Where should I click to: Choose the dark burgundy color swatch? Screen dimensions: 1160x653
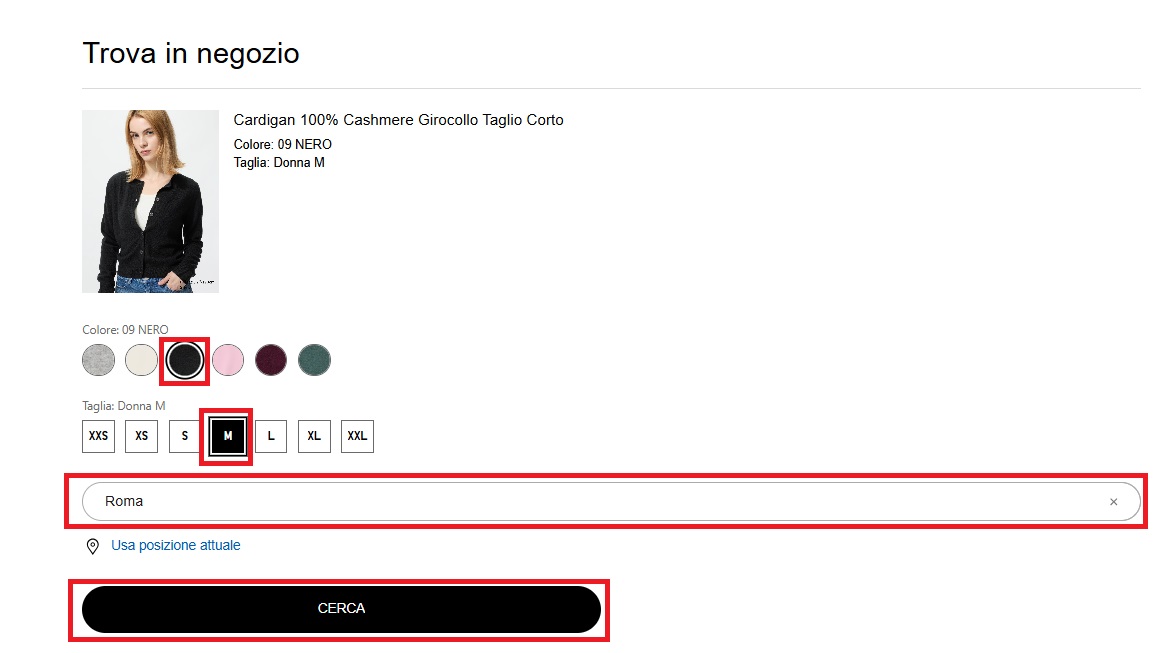[x=271, y=360]
